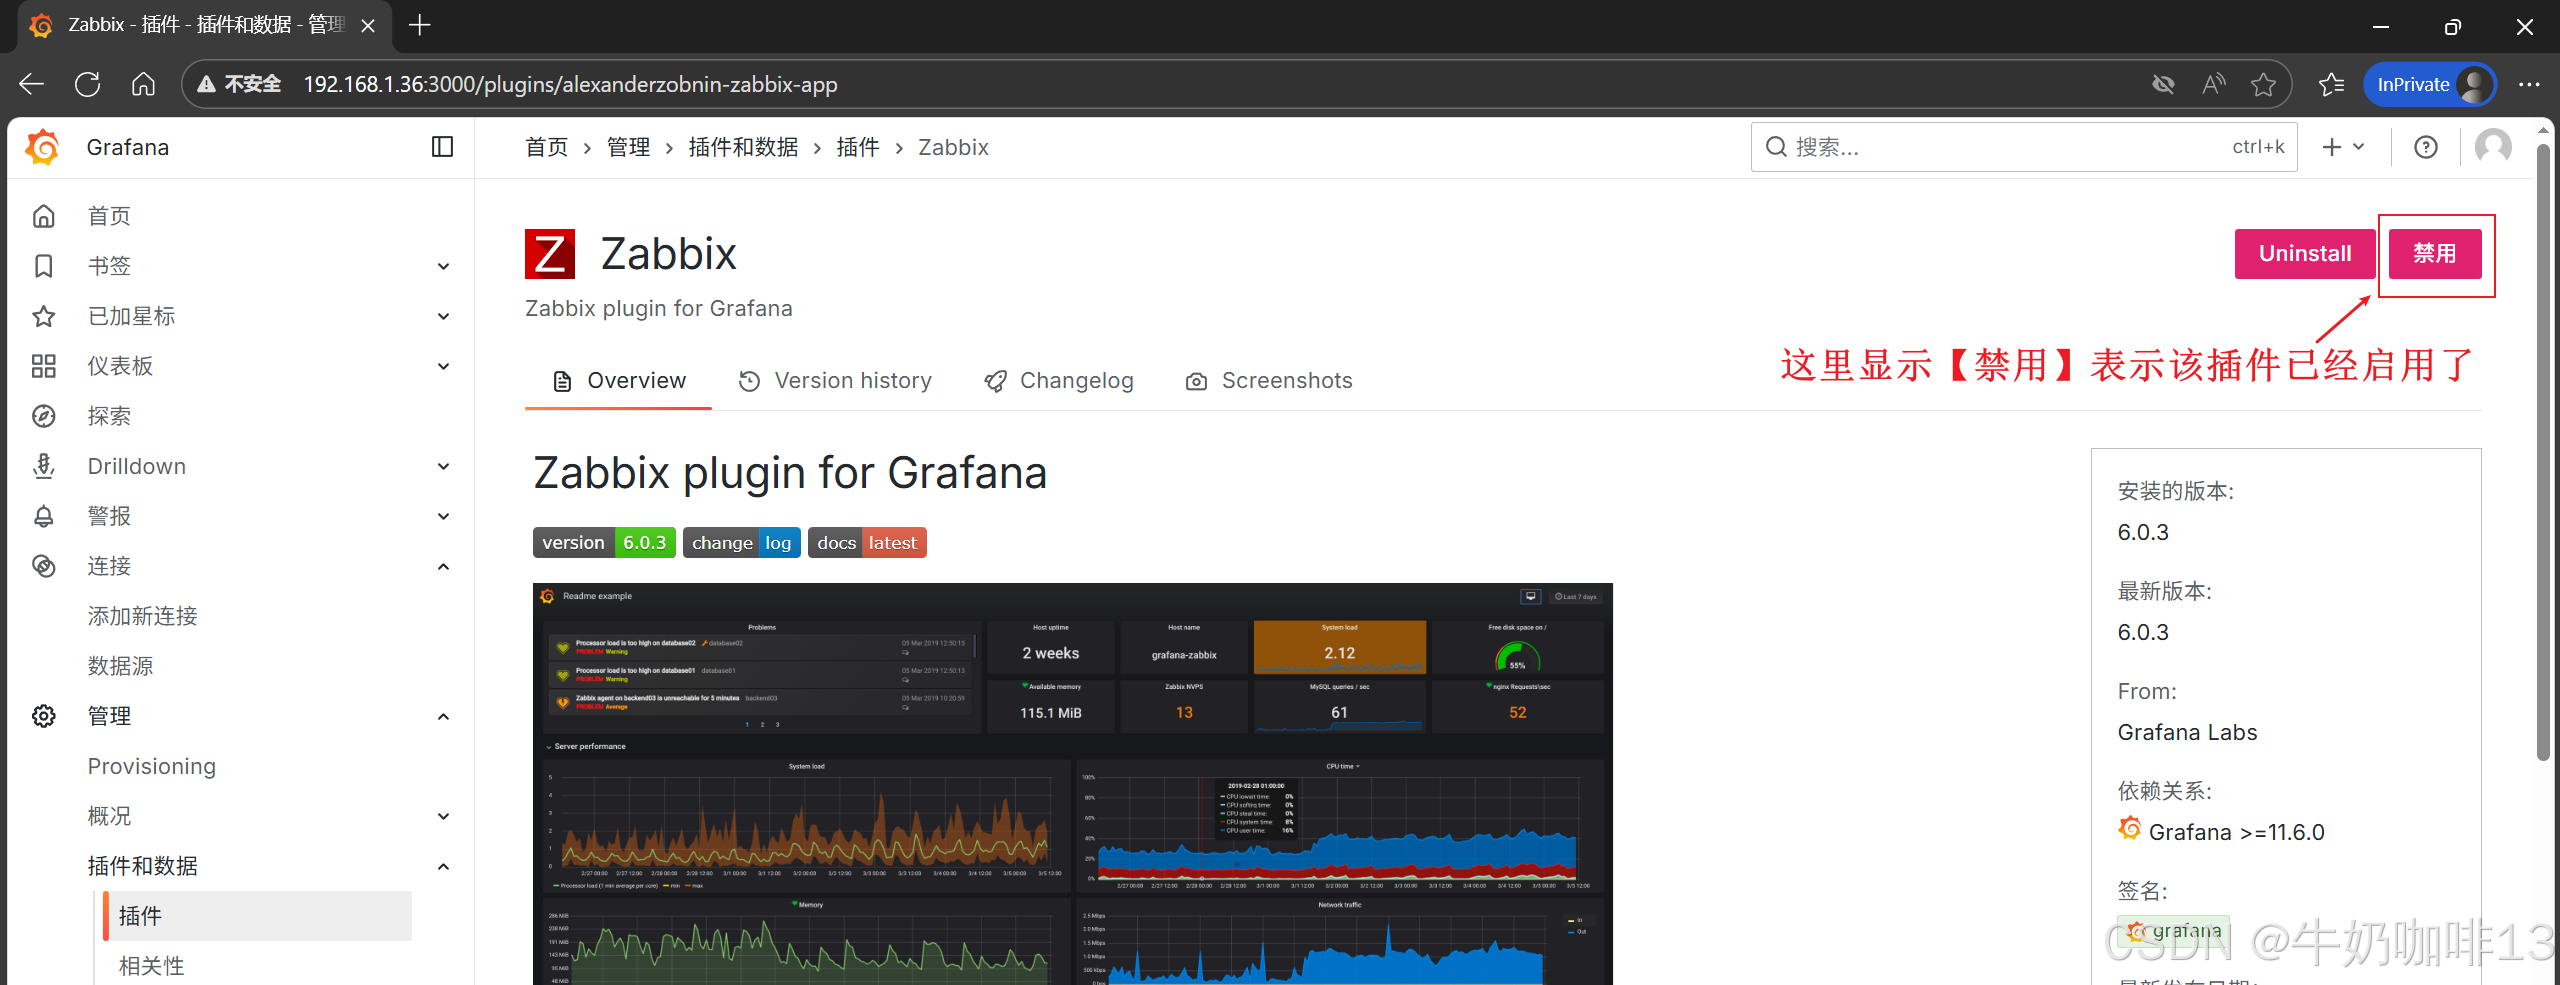The height and width of the screenshot is (985, 2560).
Task: Click the browser home icon
Action: pos(143,84)
